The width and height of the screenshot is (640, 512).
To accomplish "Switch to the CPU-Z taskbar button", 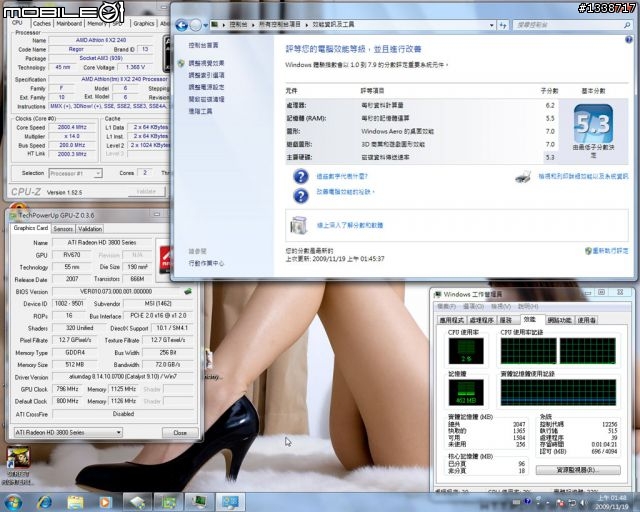I will (x=138, y=502).
